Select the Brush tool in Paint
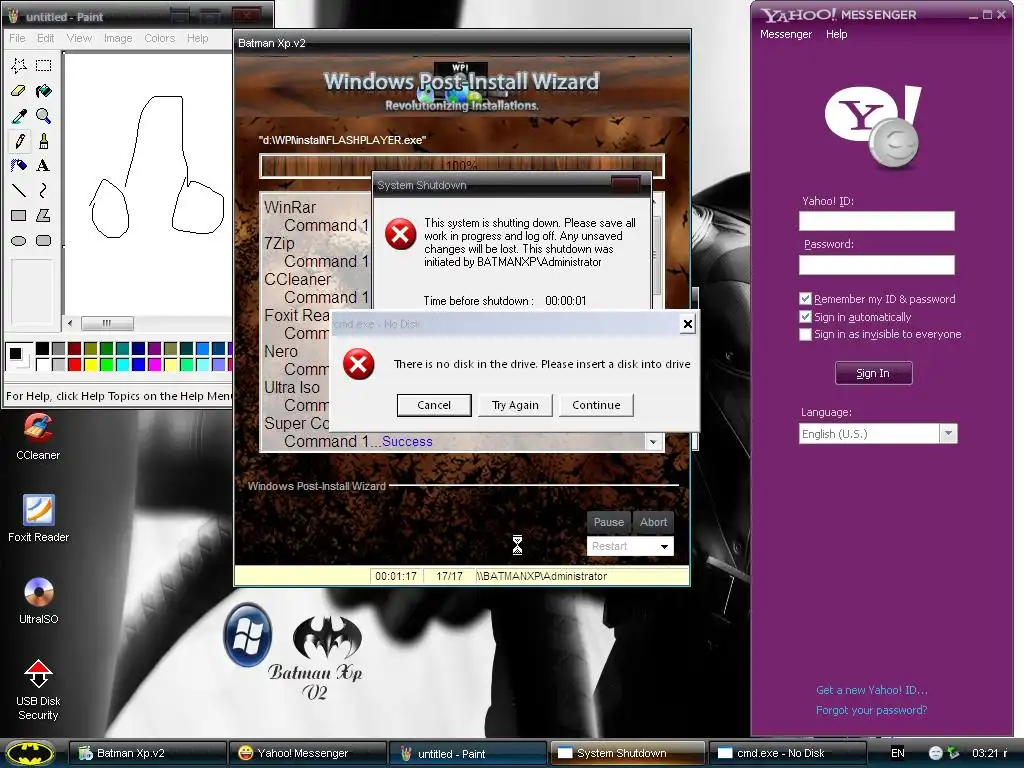Viewport: 1024px width, 768px height. 44,140
